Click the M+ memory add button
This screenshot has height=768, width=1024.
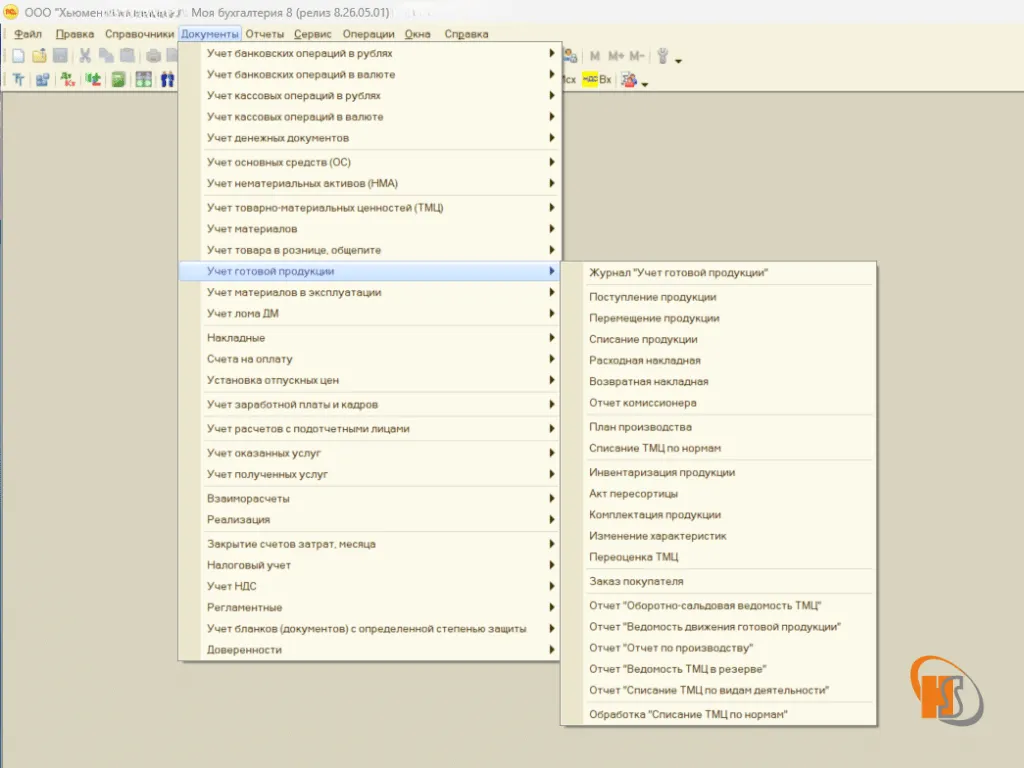coord(616,56)
